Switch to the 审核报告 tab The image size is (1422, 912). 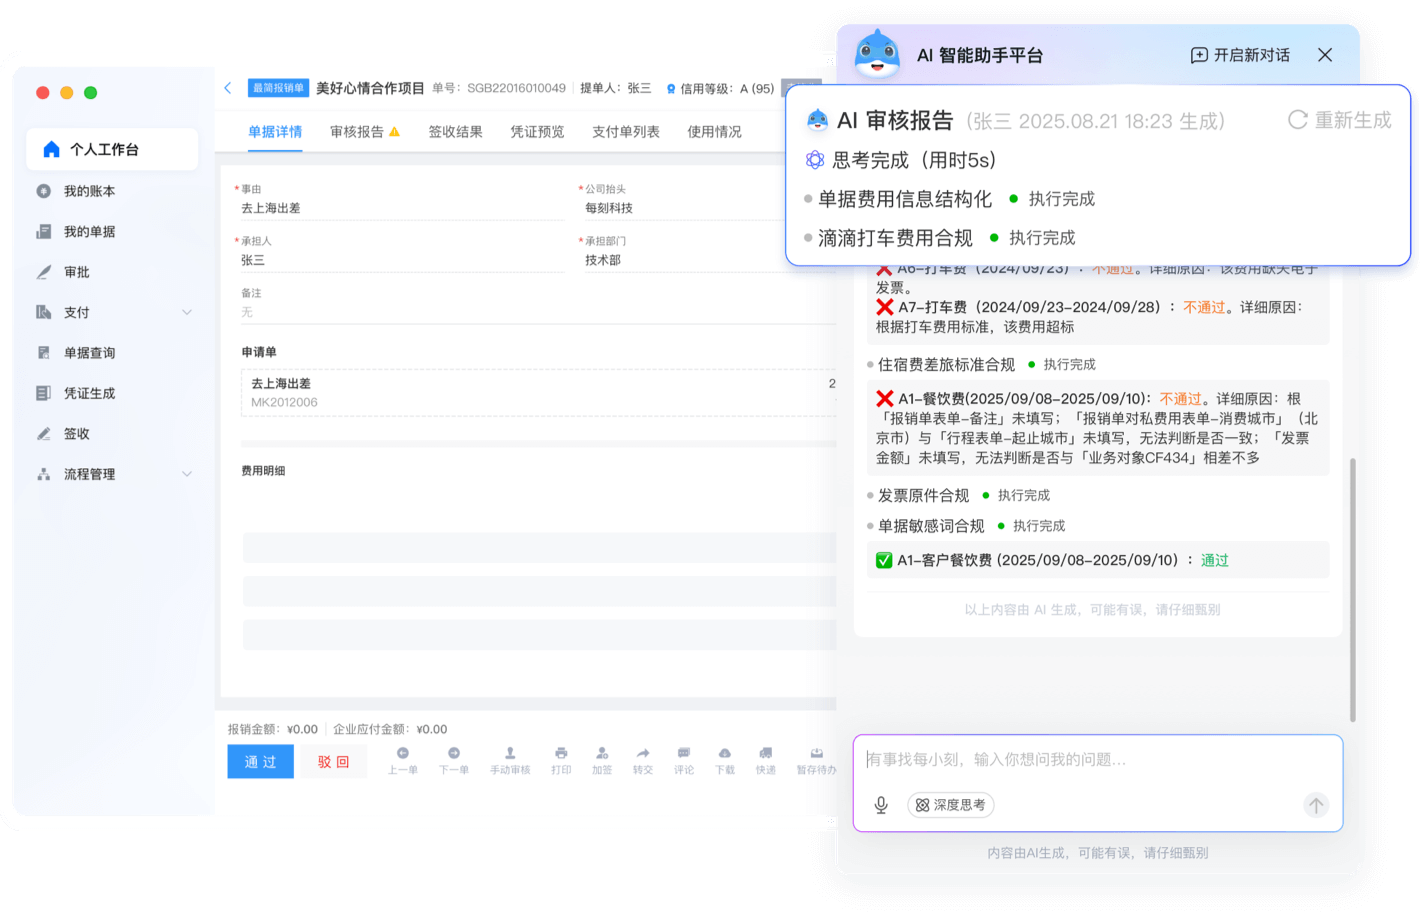coord(357,132)
